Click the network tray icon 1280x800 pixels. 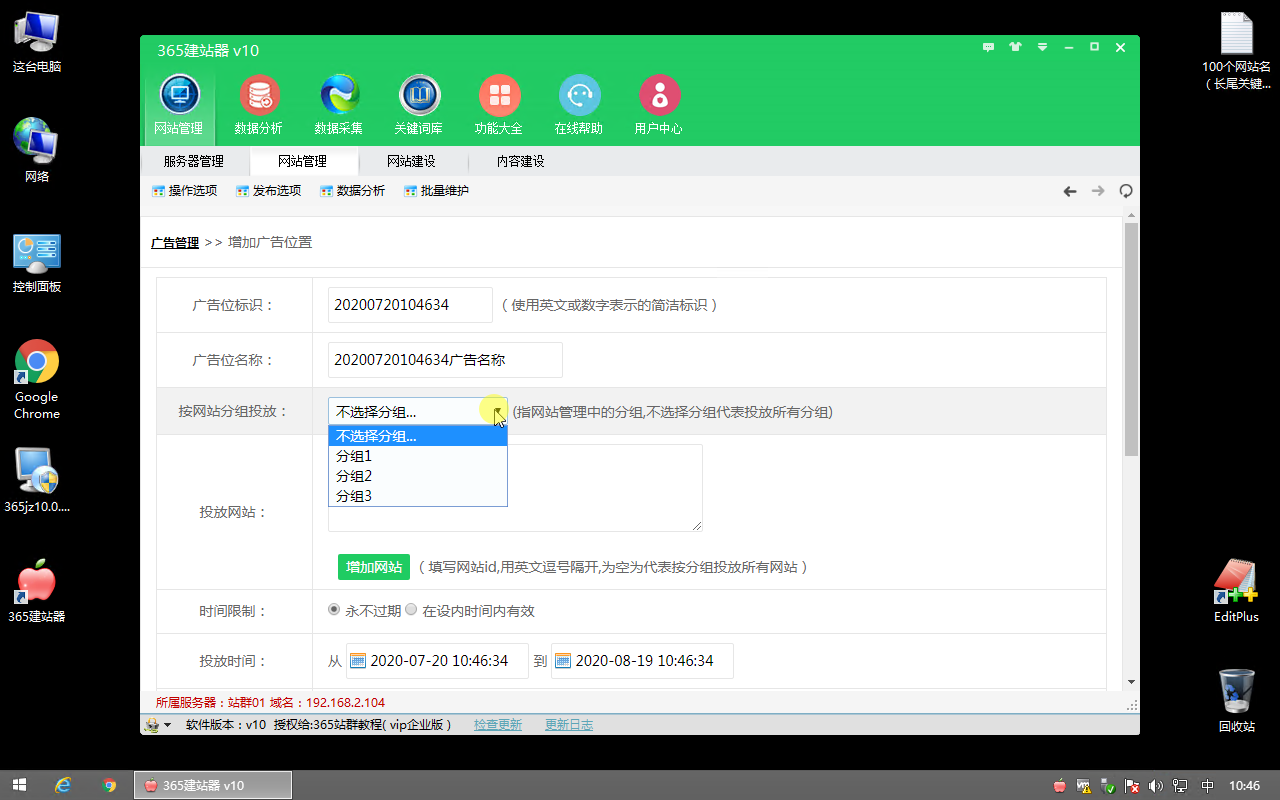coord(1181,786)
